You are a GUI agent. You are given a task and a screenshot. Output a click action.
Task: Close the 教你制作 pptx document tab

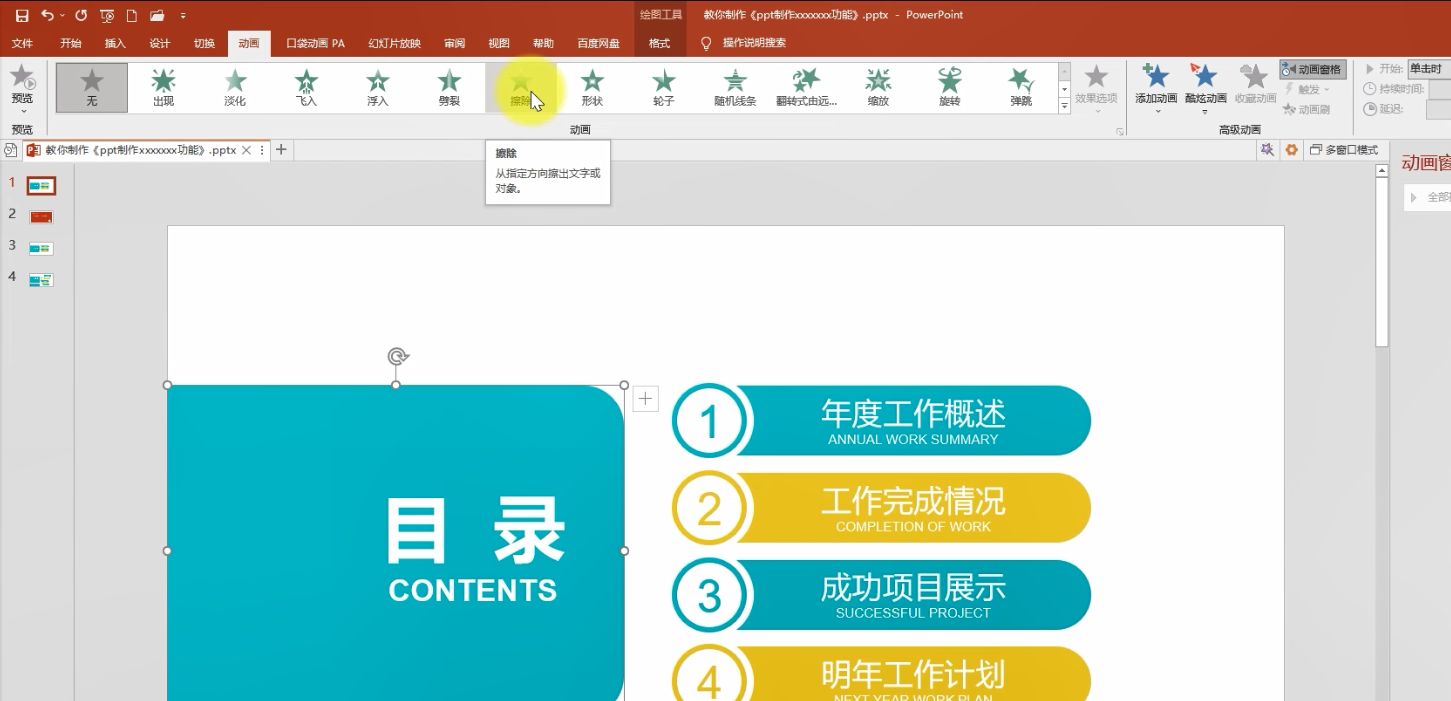point(246,150)
